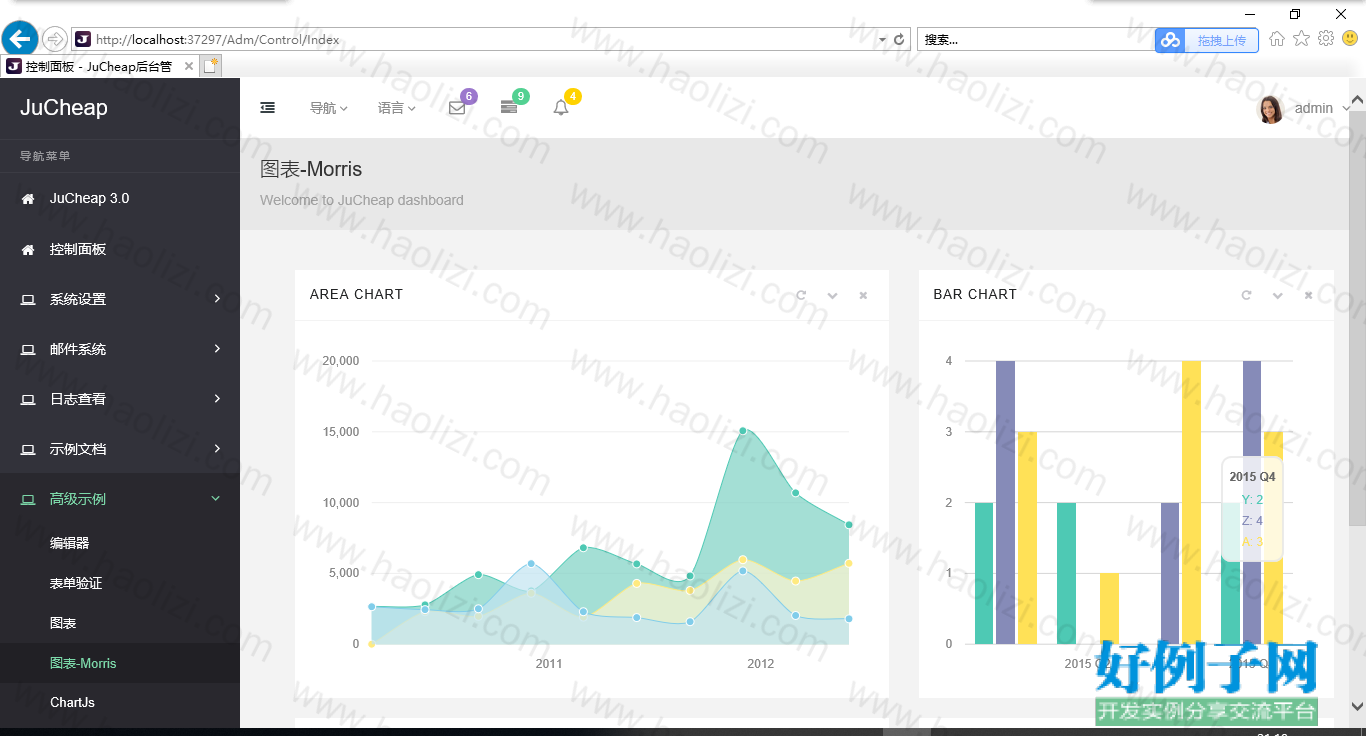
Task: Click the browser back arrow button
Action: [x=20, y=40]
